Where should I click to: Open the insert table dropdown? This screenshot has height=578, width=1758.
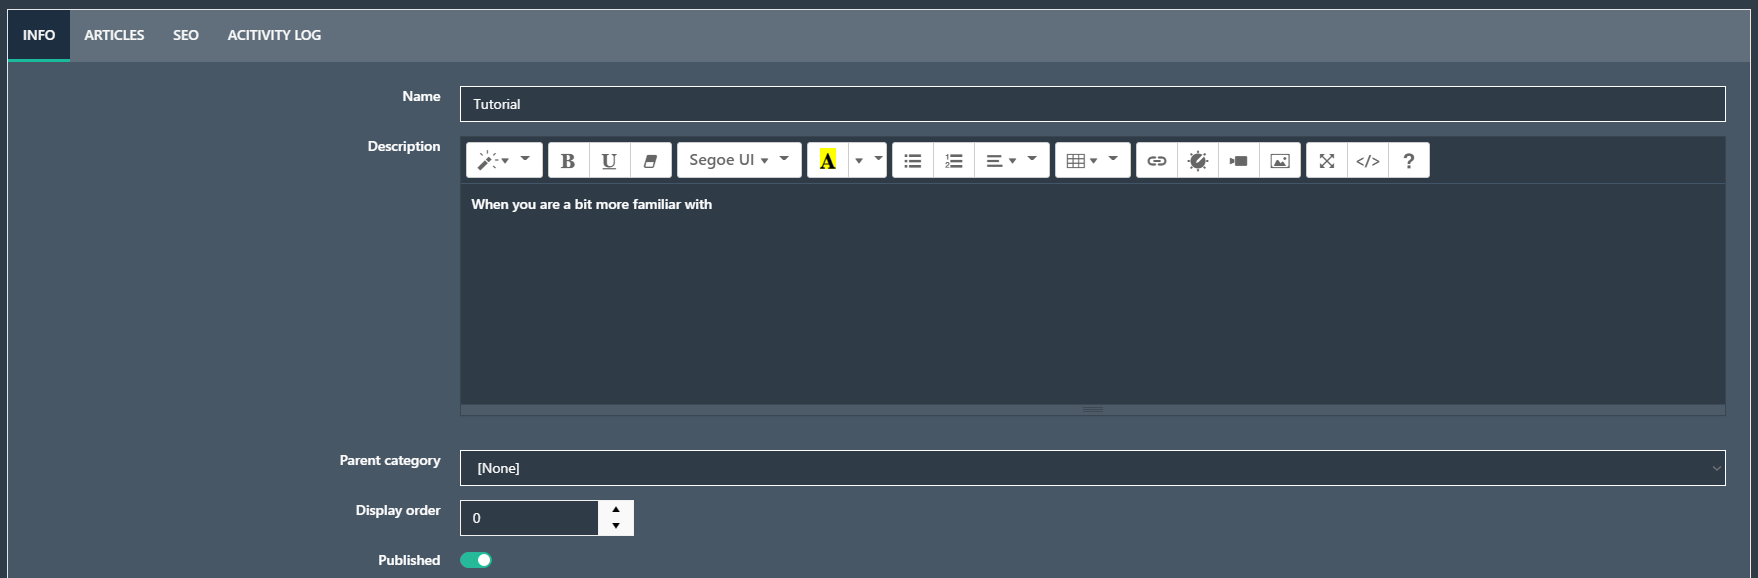[x=1092, y=160]
